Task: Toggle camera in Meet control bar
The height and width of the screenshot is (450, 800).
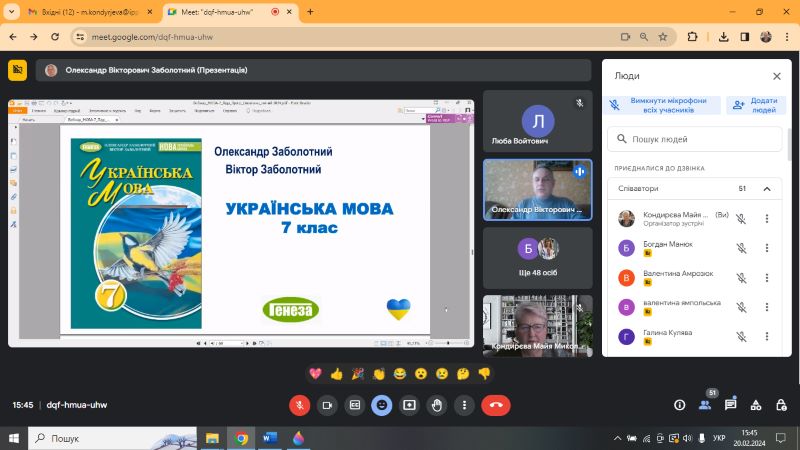Action: click(x=327, y=405)
